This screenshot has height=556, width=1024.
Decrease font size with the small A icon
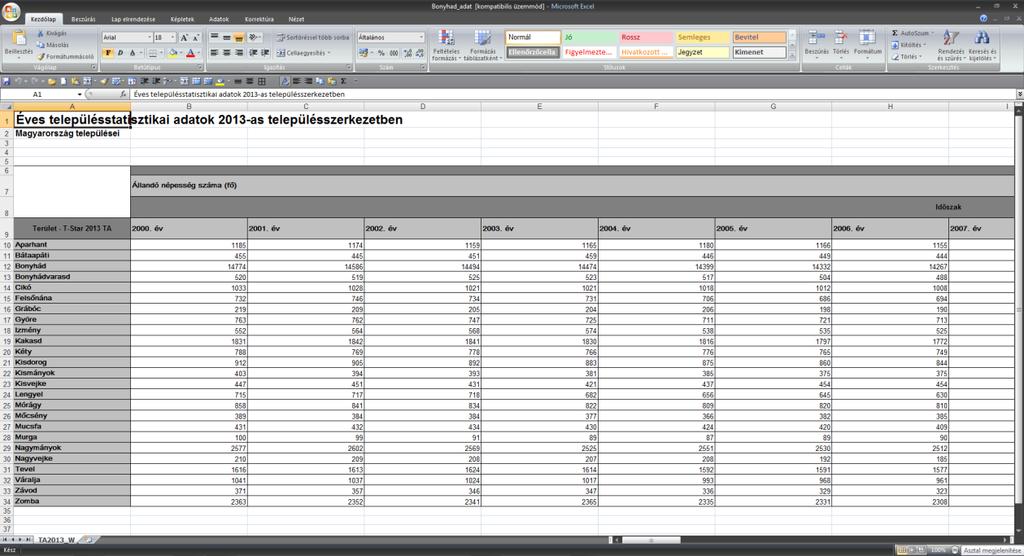point(195,38)
